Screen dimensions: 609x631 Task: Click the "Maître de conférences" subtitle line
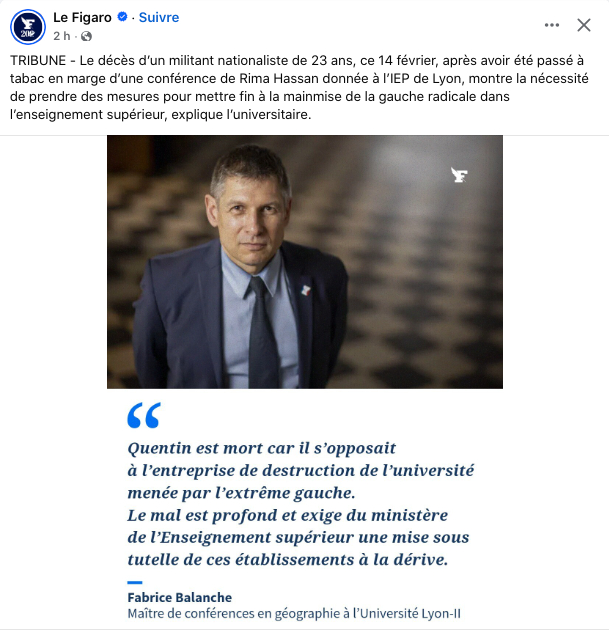294,614
